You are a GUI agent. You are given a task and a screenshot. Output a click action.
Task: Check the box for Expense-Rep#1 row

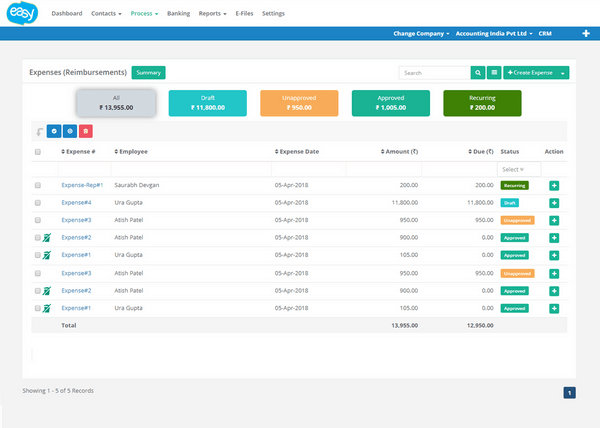pyautogui.click(x=38, y=186)
